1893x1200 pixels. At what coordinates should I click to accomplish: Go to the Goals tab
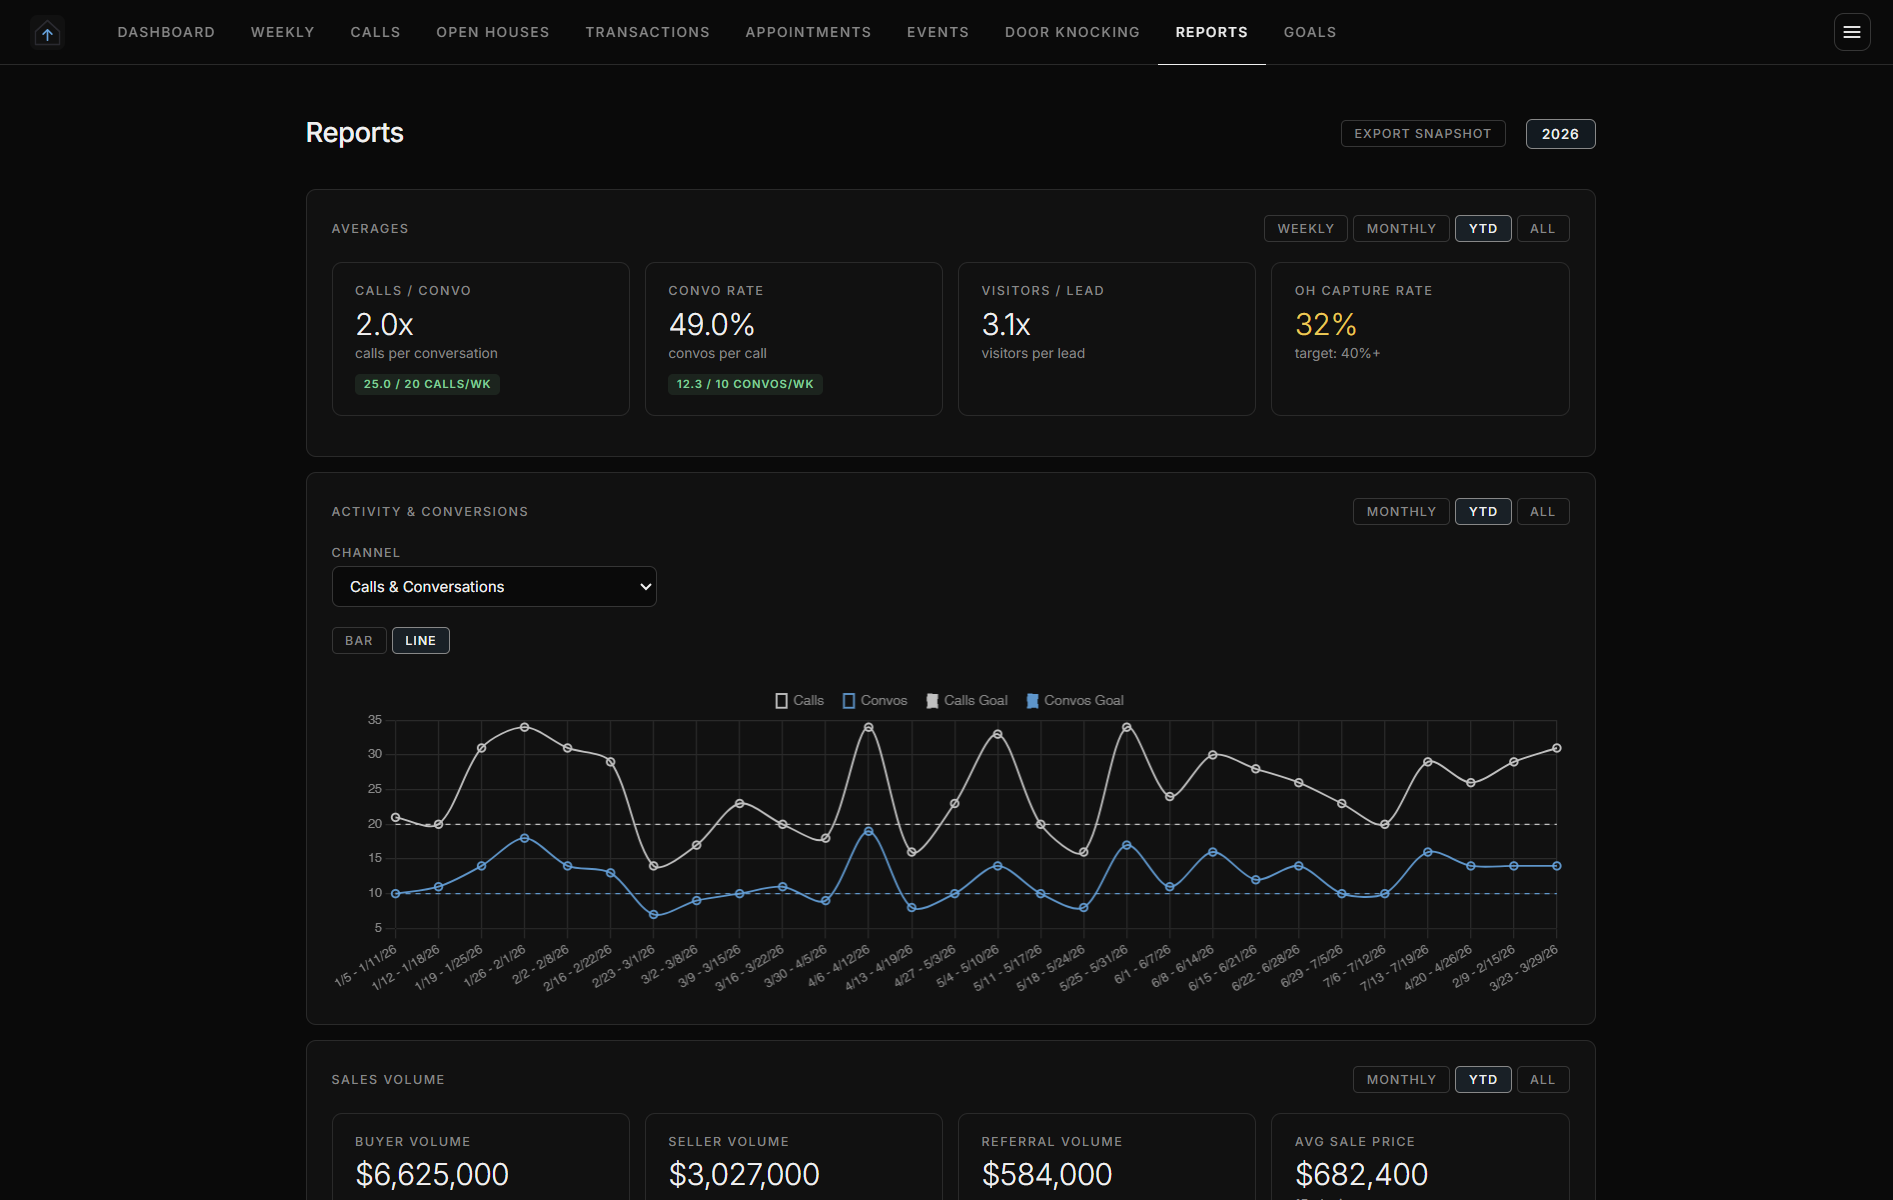click(x=1310, y=32)
